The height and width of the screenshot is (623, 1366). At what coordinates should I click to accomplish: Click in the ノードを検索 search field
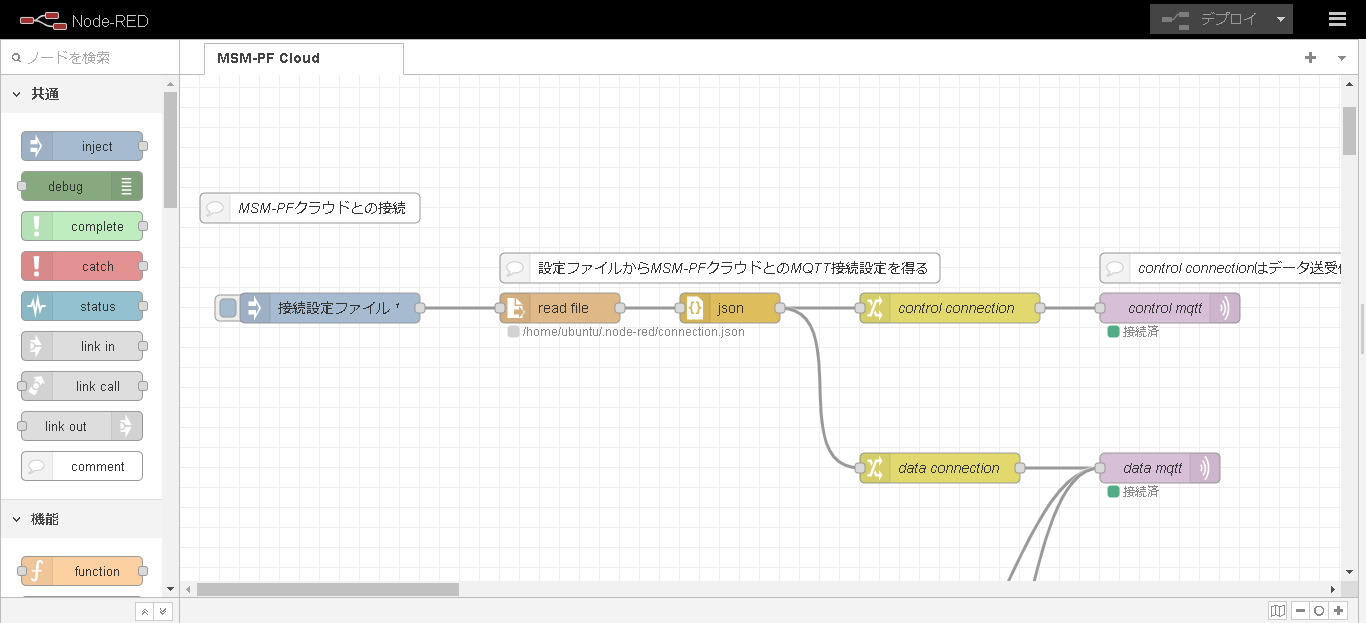(90, 58)
